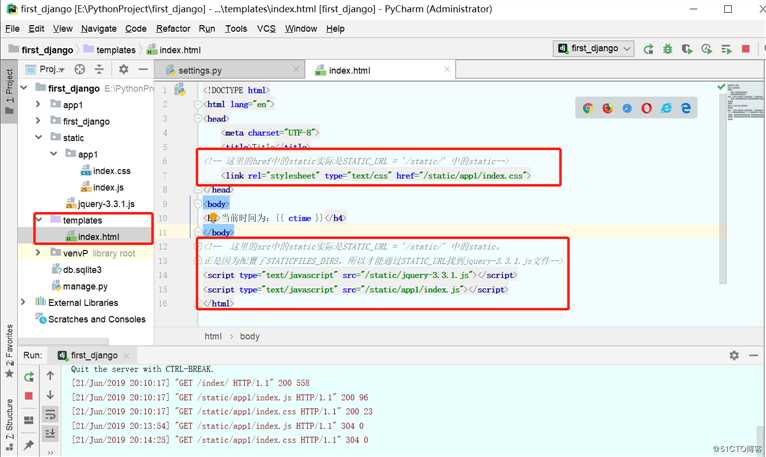Viewport: 766px width, 457px height.
Task: Collapse app1 folder inside static
Action: tap(53, 154)
